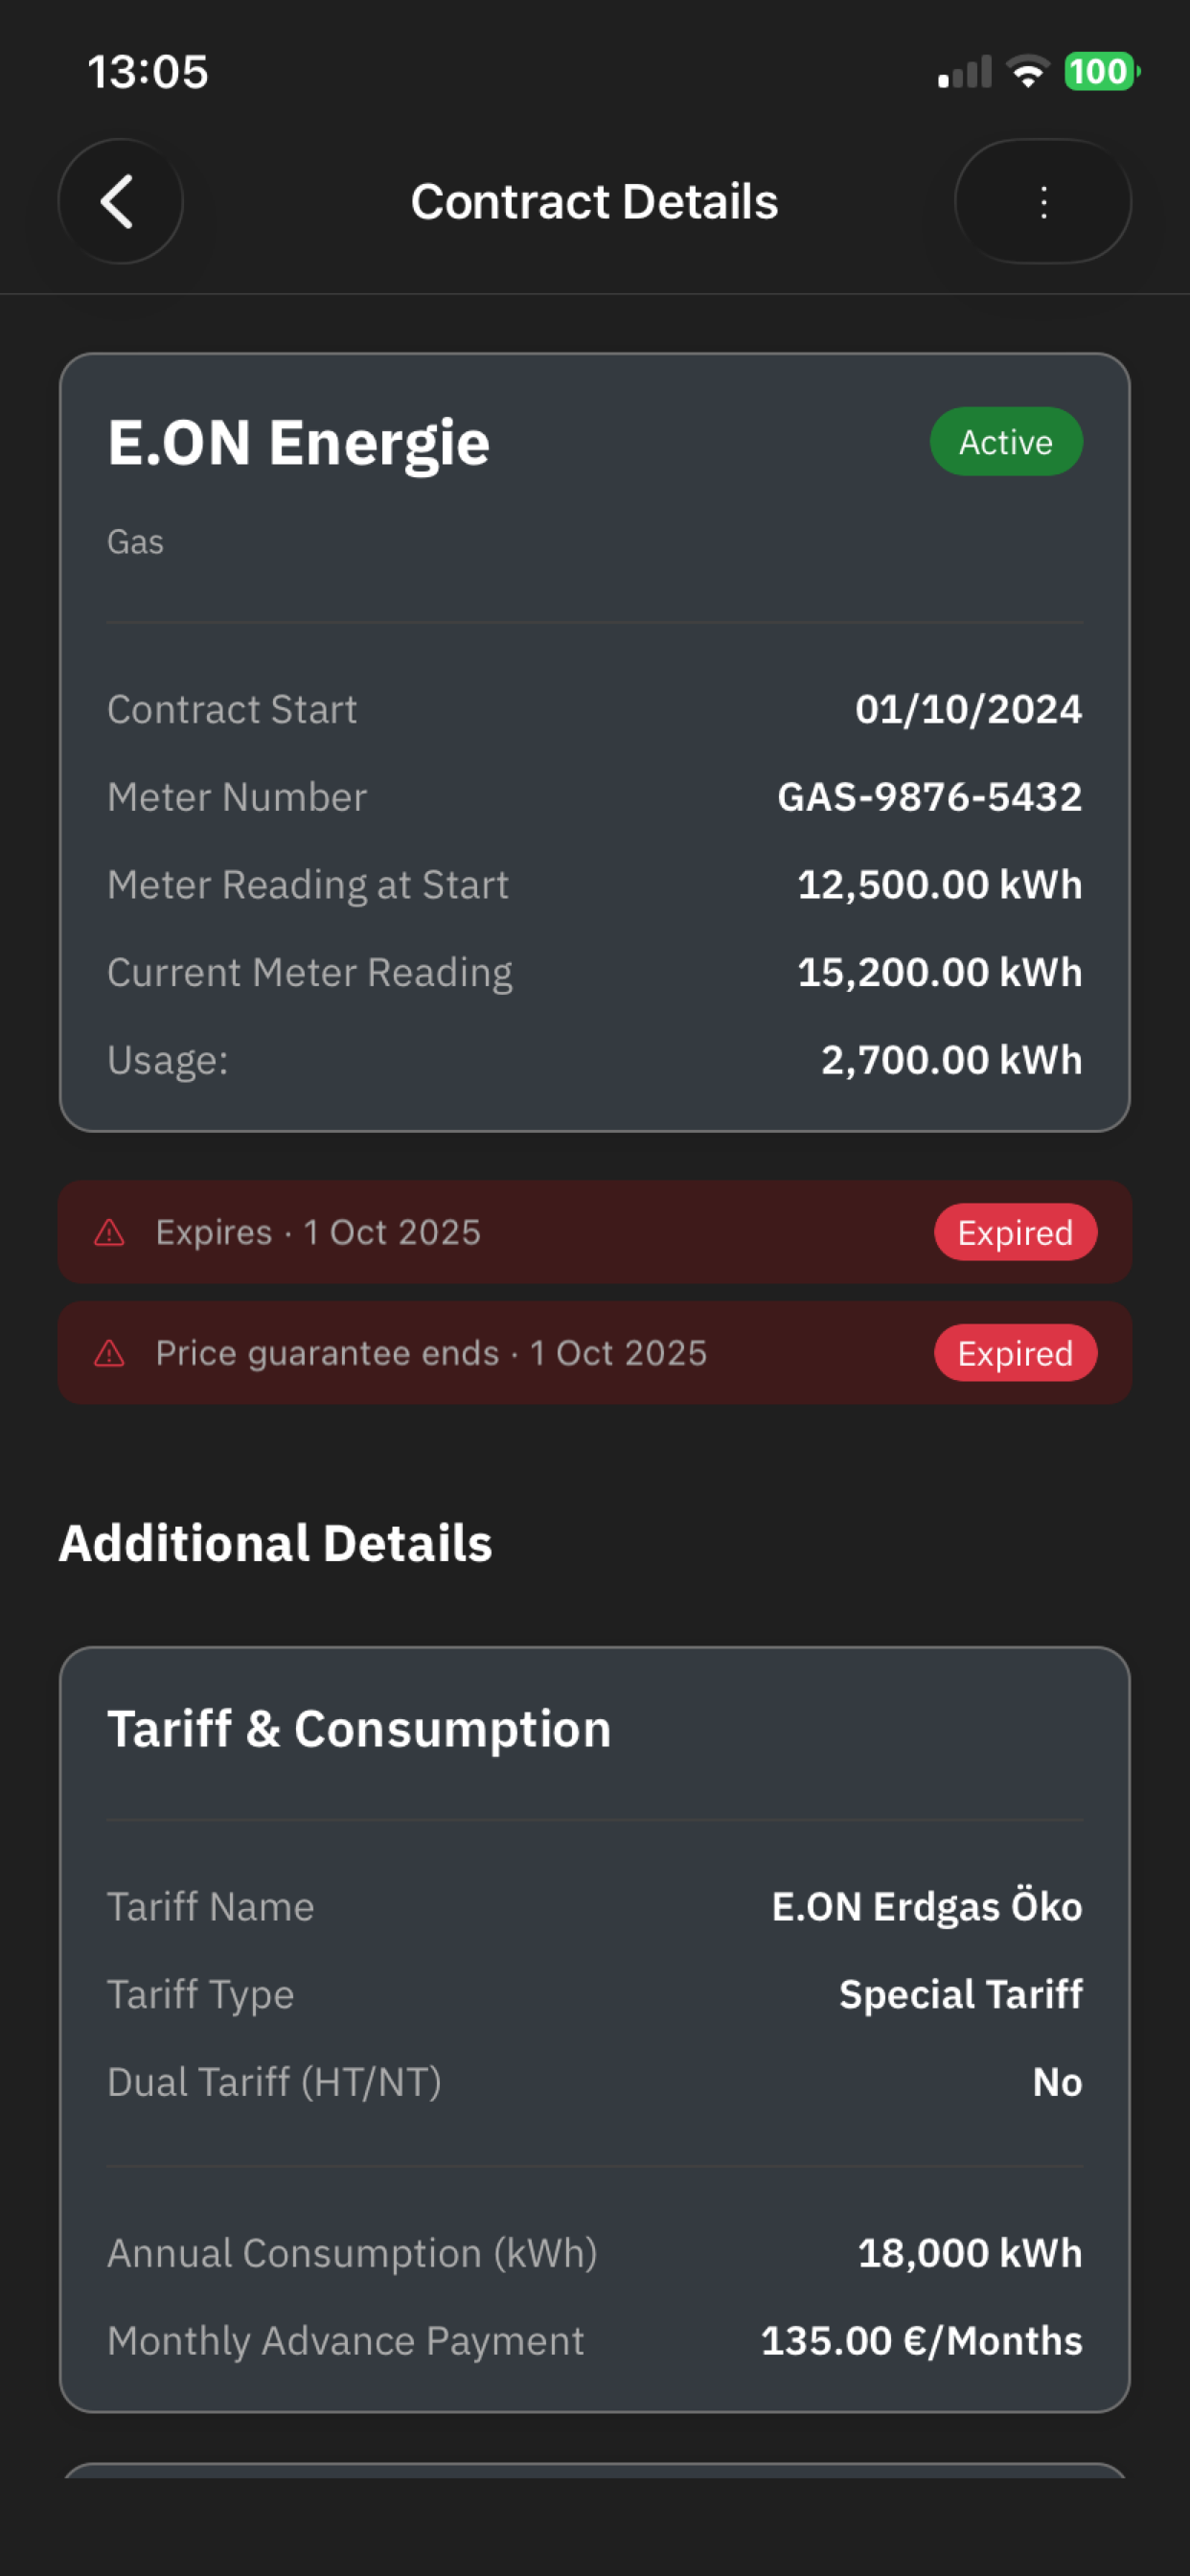Tap the cellular signal bars icon
1190x2576 pixels.
(x=964, y=72)
